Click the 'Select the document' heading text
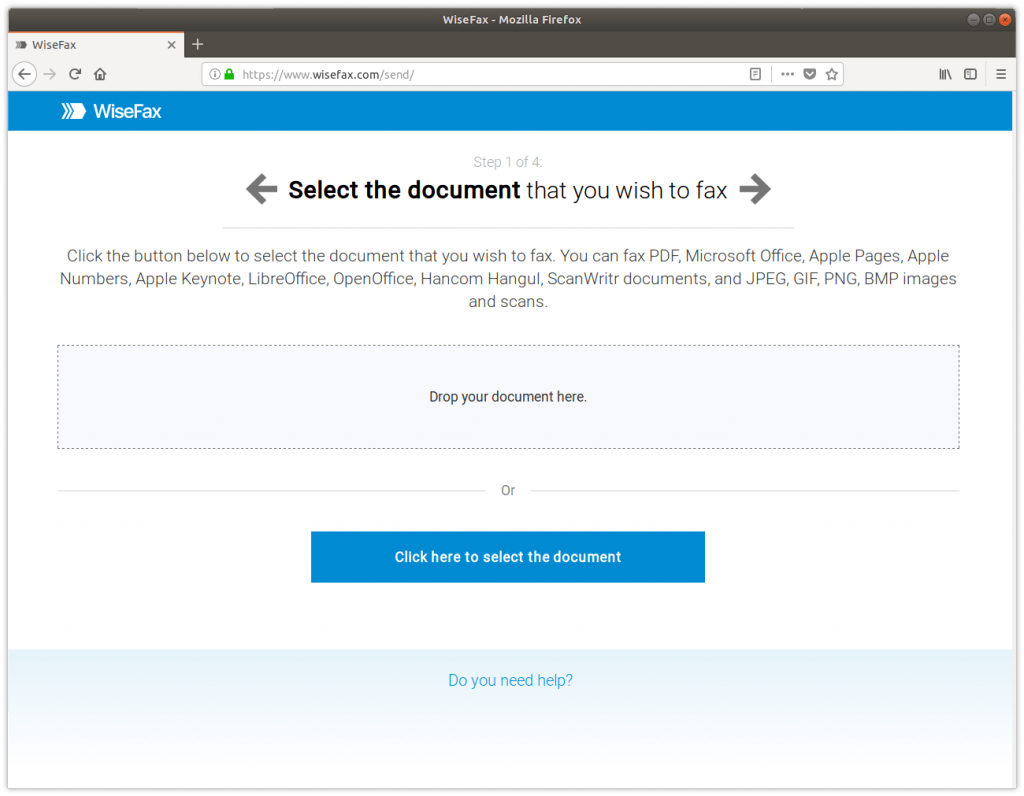 (404, 190)
